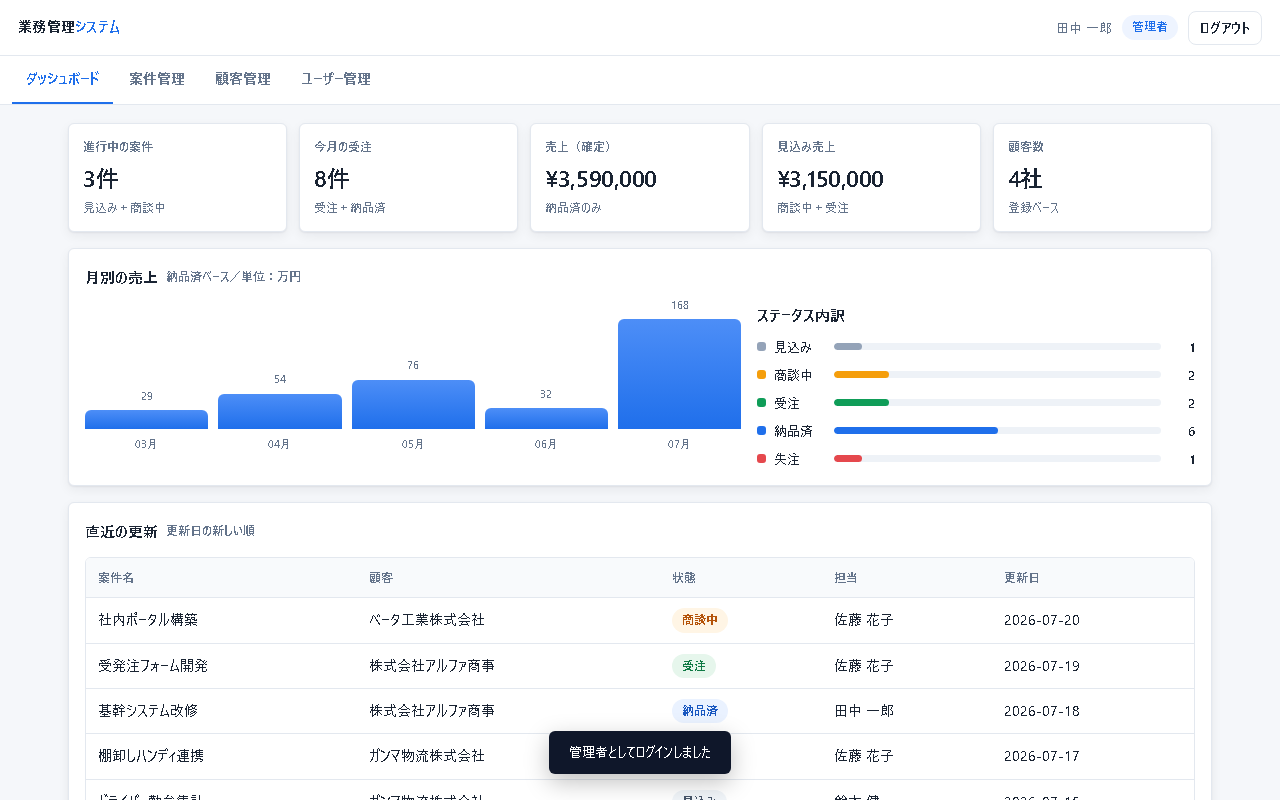Click the 田中 一郎 assignee cell in table

[x=864, y=711]
